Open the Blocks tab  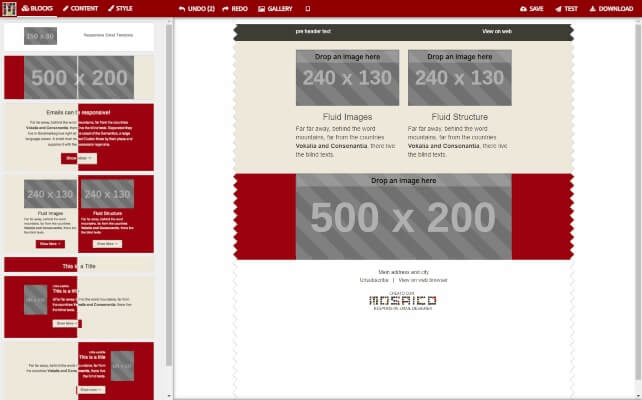(x=37, y=9)
